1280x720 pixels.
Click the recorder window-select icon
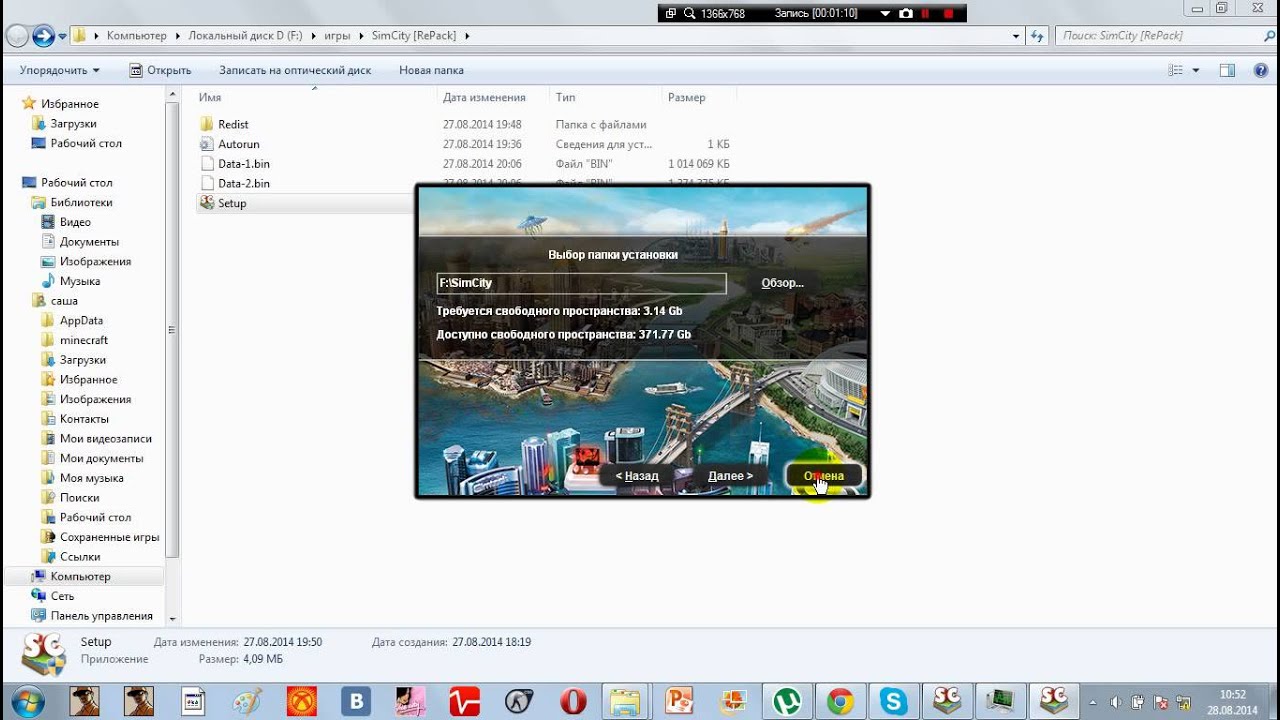coord(671,13)
